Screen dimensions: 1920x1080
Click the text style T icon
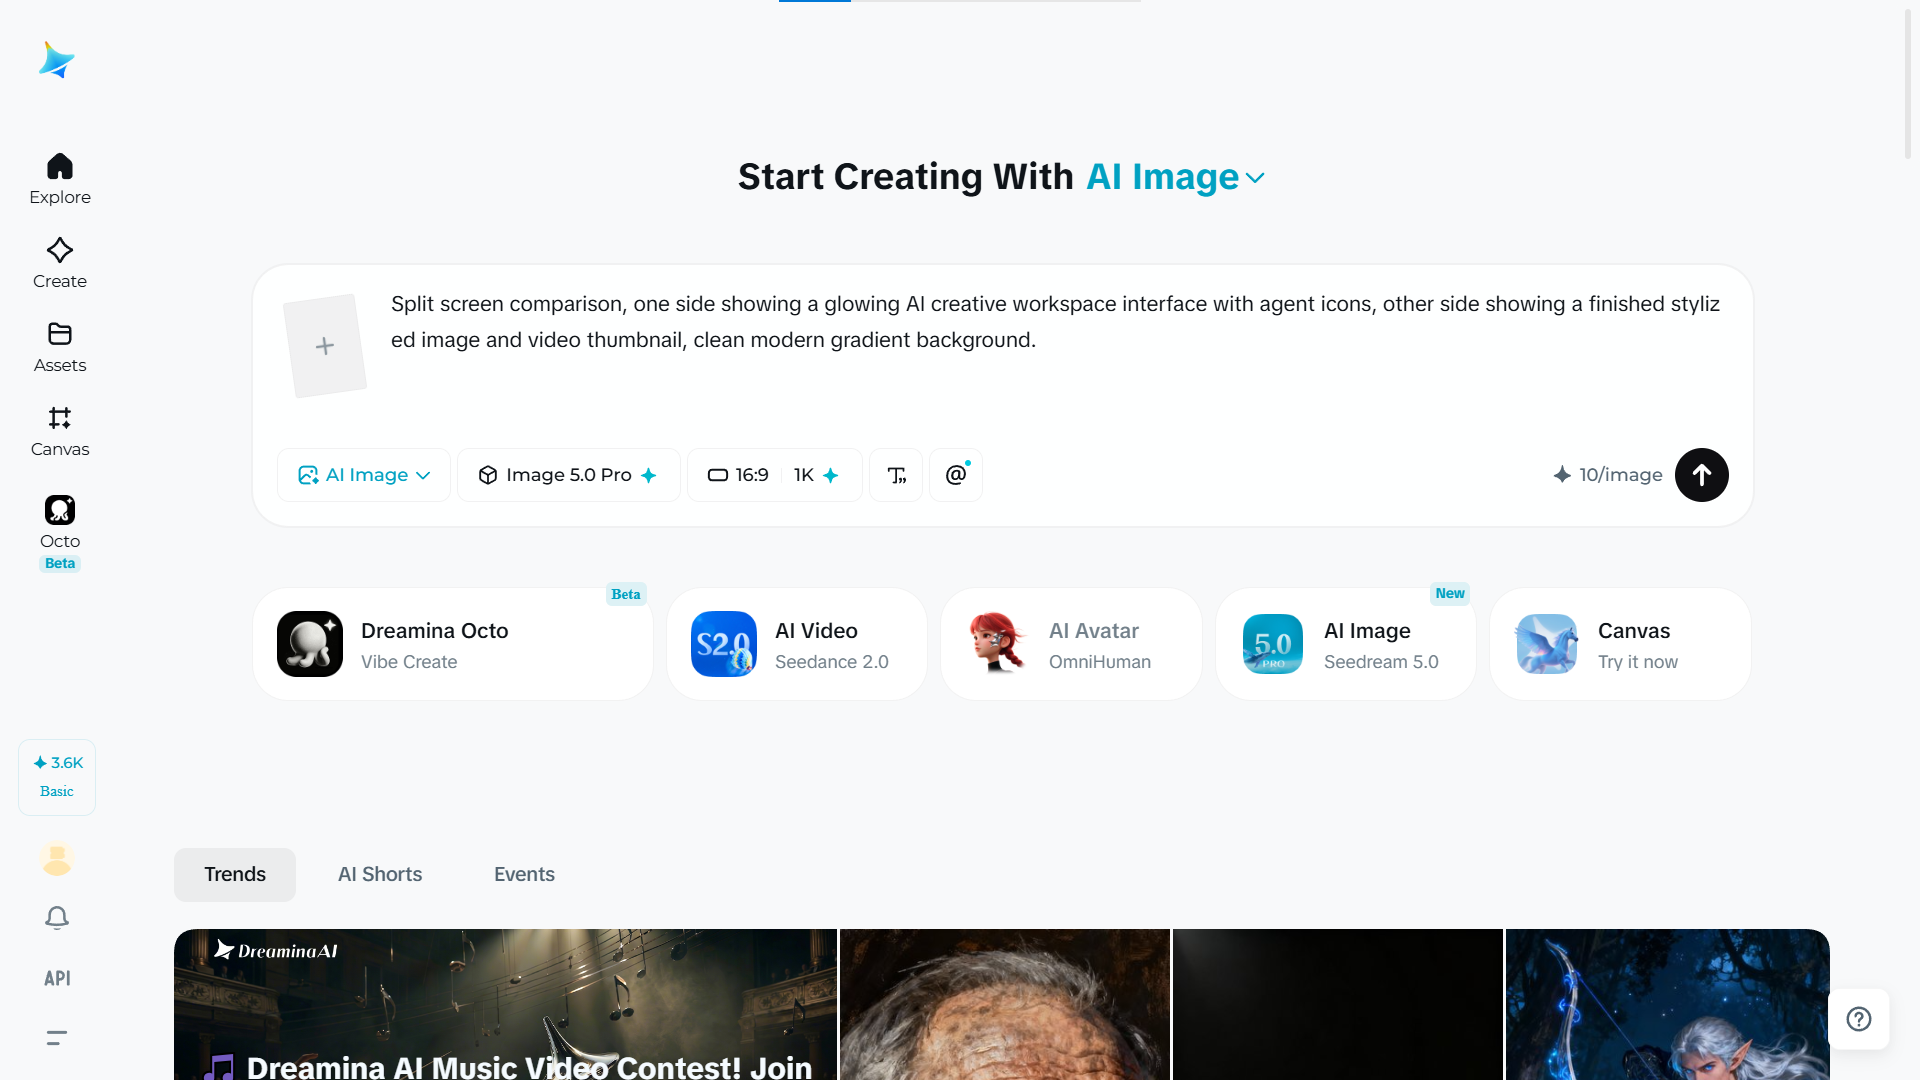coord(896,475)
